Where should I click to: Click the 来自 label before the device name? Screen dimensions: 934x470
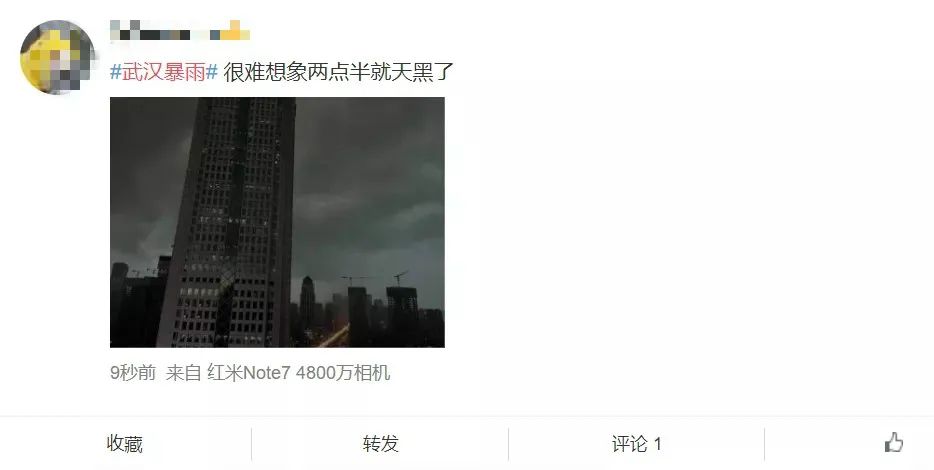[x=183, y=373]
